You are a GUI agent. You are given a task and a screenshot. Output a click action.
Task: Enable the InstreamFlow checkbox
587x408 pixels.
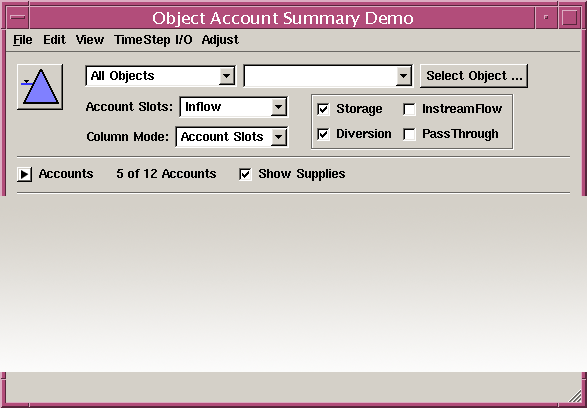pyautogui.click(x=409, y=109)
